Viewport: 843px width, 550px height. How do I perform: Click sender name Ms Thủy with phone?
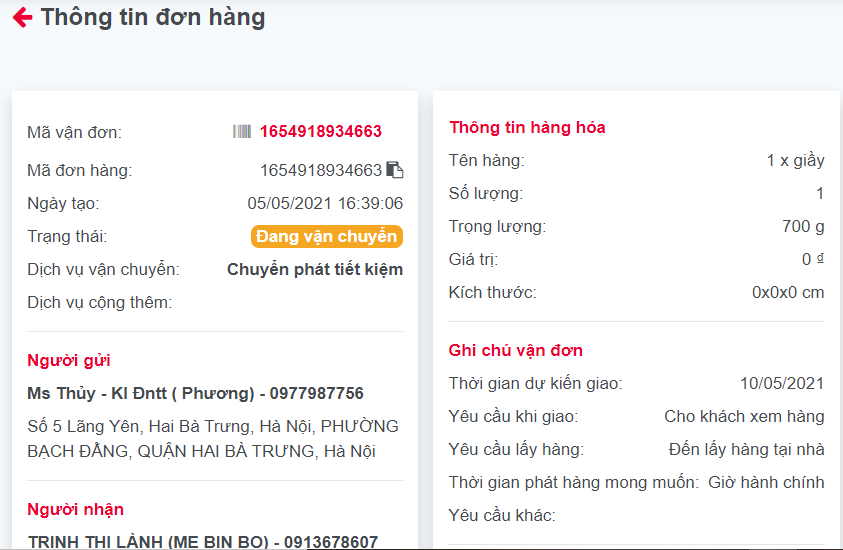(195, 394)
